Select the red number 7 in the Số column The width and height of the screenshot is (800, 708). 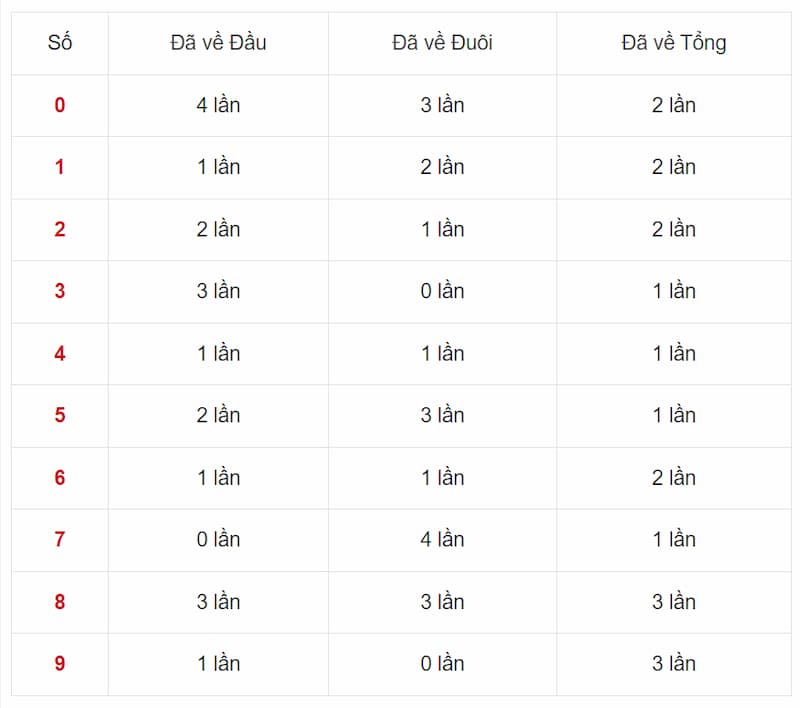pyautogui.click(x=60, y=539)
